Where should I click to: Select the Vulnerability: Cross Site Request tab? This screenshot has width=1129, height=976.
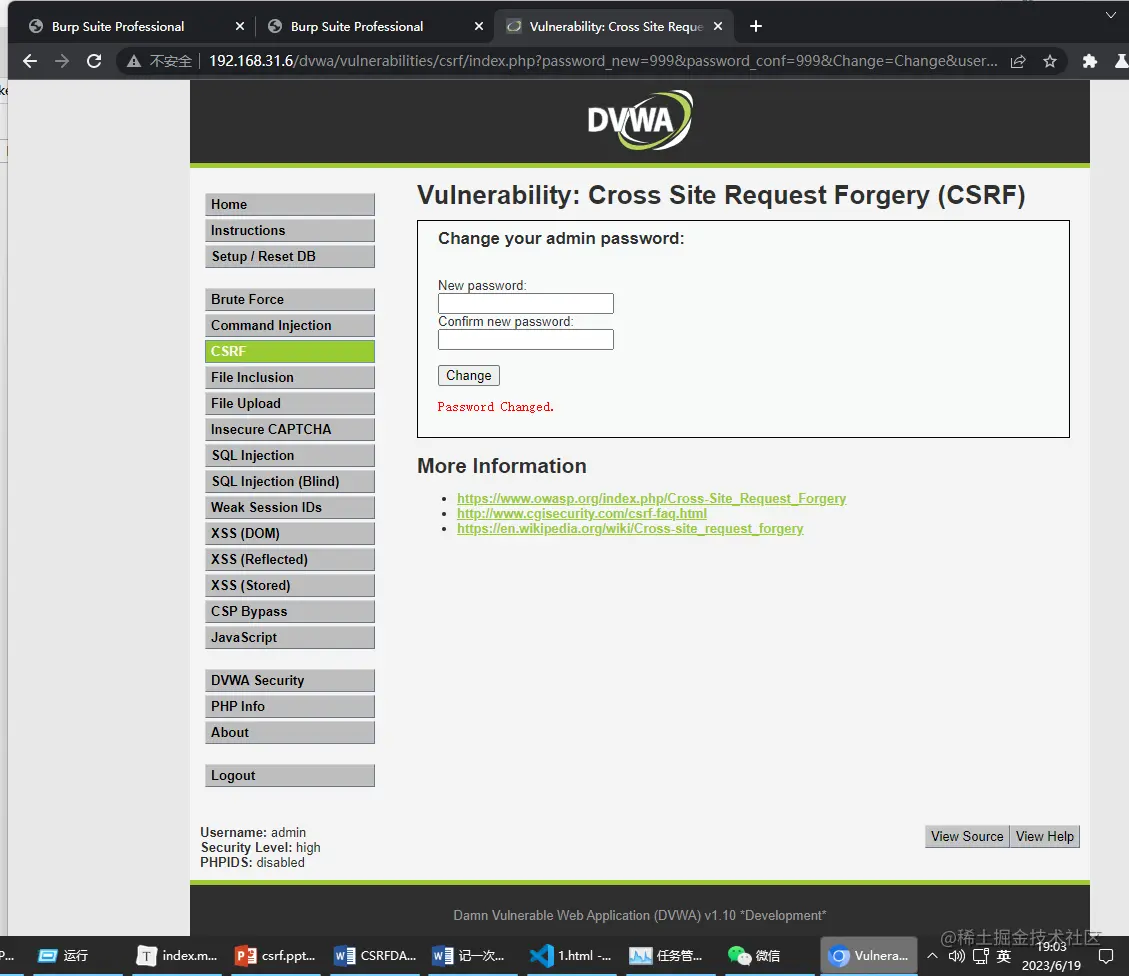[615, 27]
